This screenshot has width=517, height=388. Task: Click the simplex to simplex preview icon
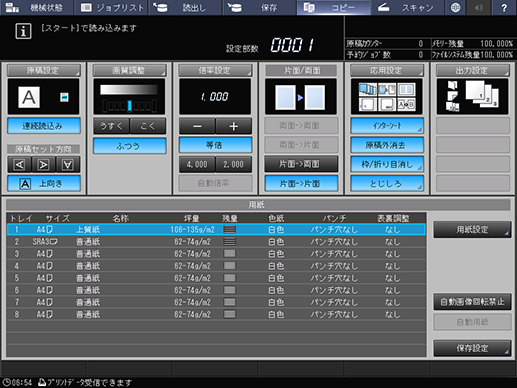(x=301, y=97)
